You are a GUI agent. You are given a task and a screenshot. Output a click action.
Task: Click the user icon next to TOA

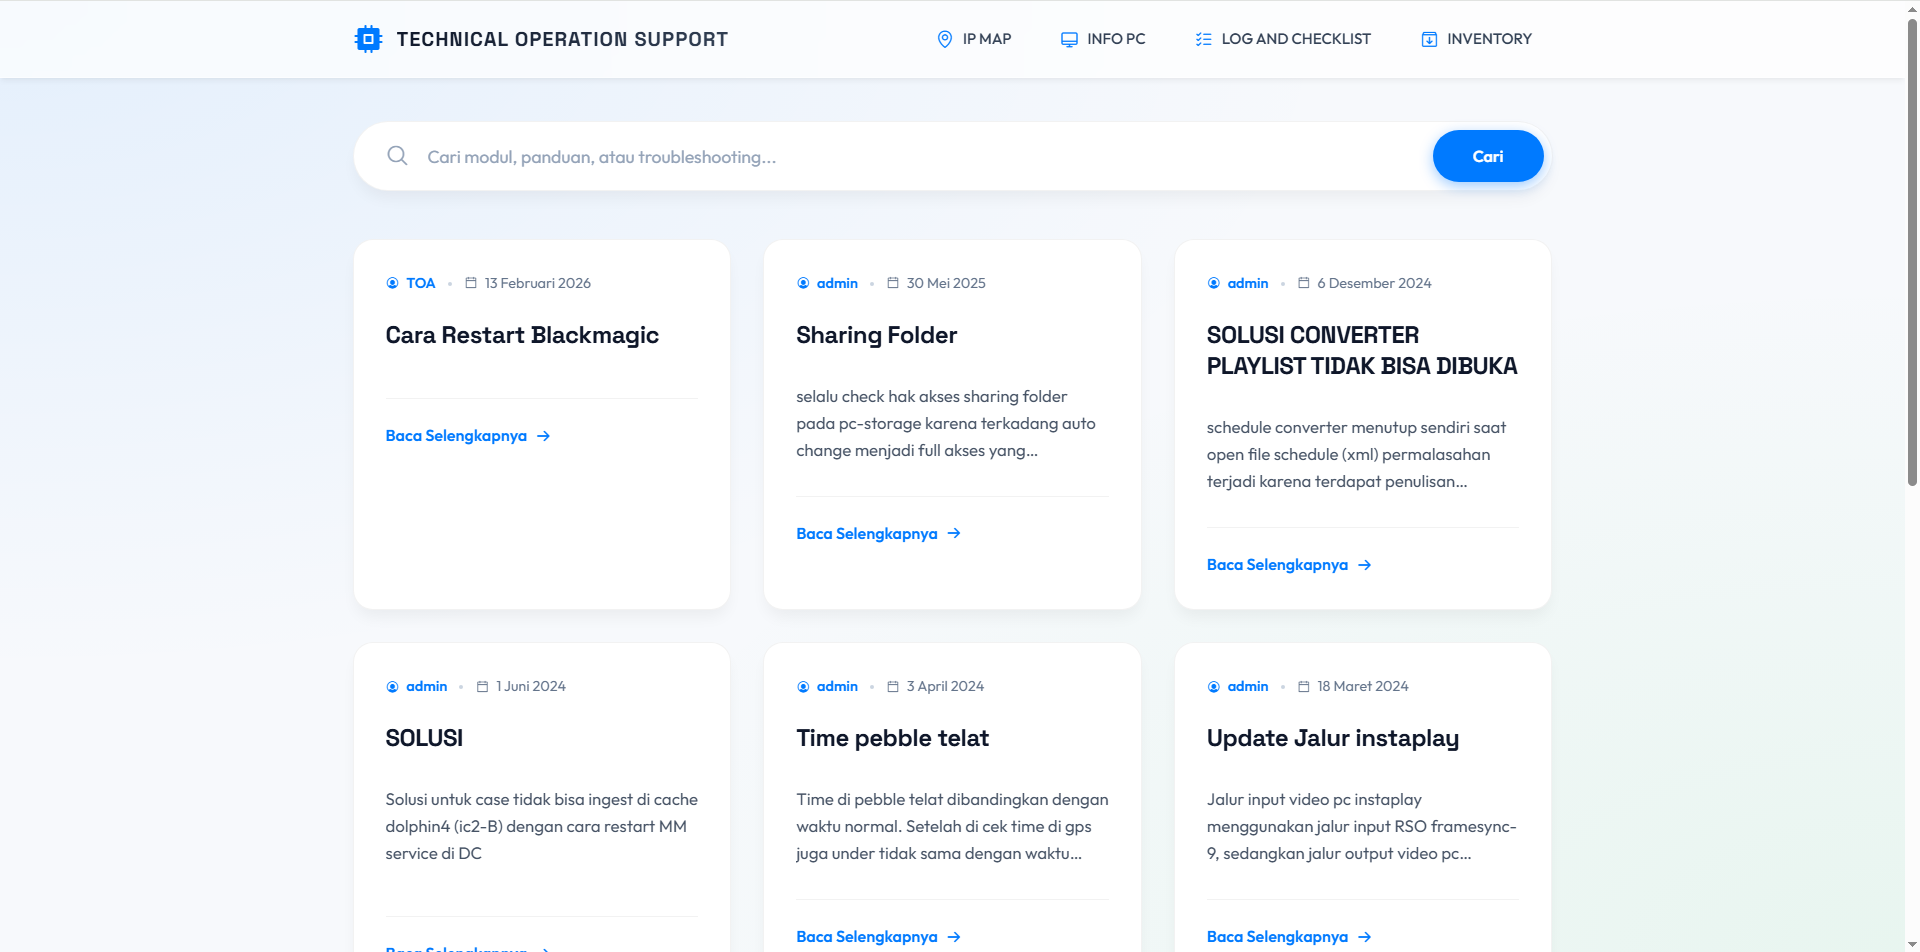[x=392, y=283]
